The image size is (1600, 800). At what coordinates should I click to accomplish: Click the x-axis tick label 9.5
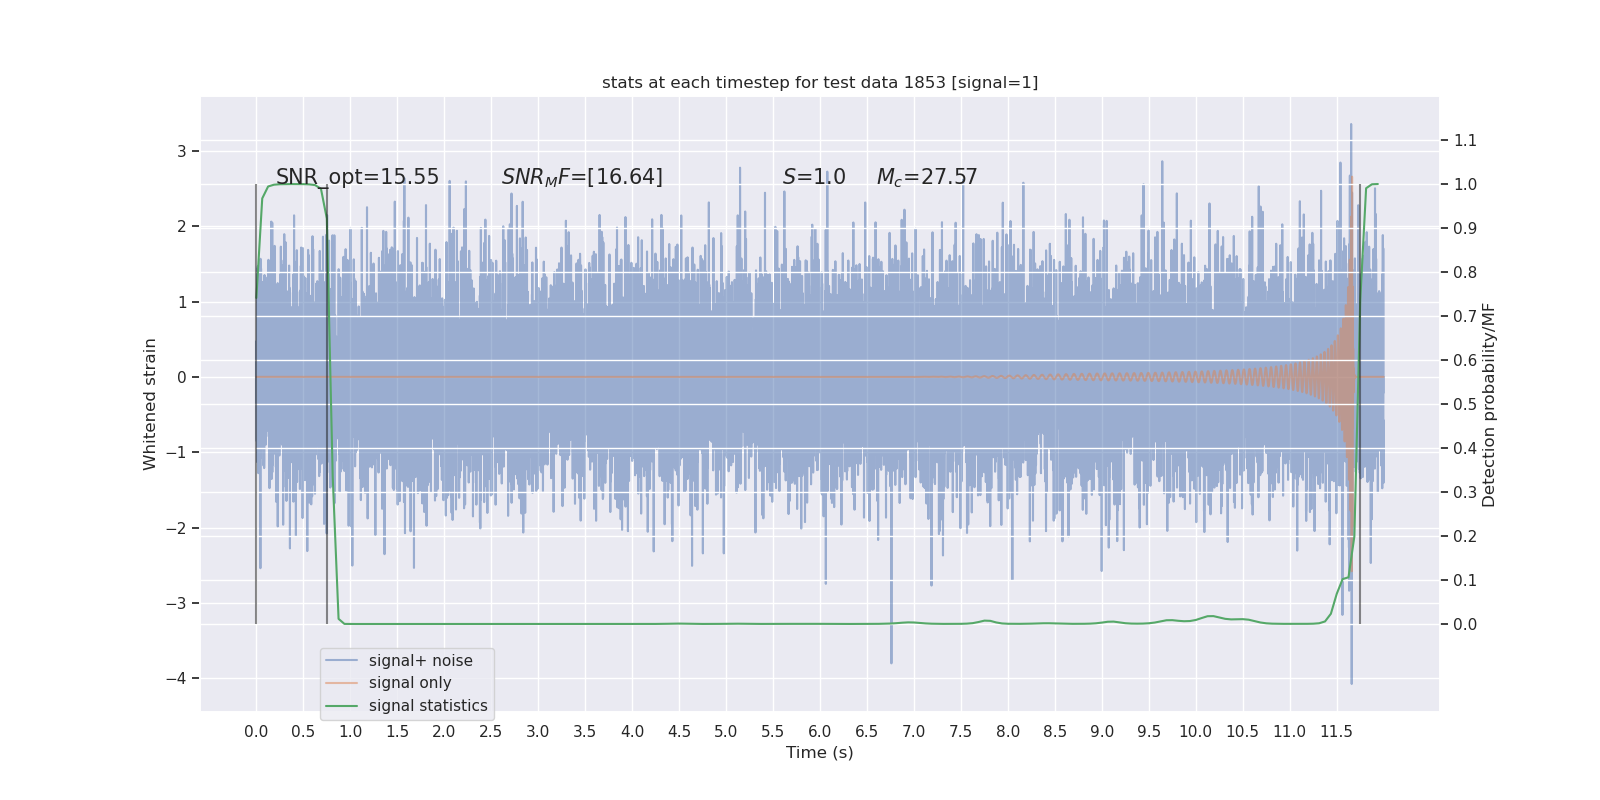(1149, 732)
